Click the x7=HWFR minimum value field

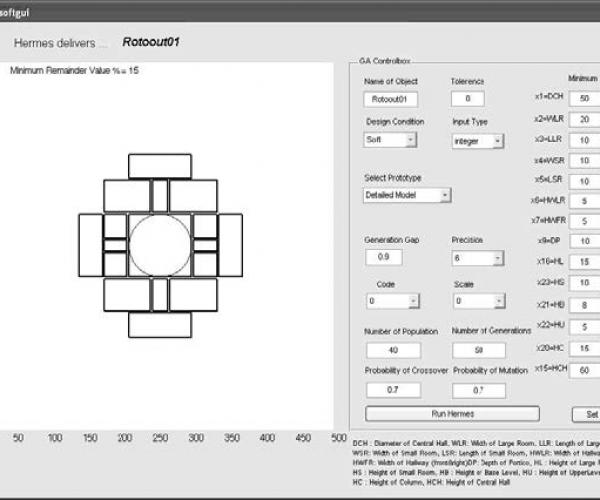[x=584, y=221]
